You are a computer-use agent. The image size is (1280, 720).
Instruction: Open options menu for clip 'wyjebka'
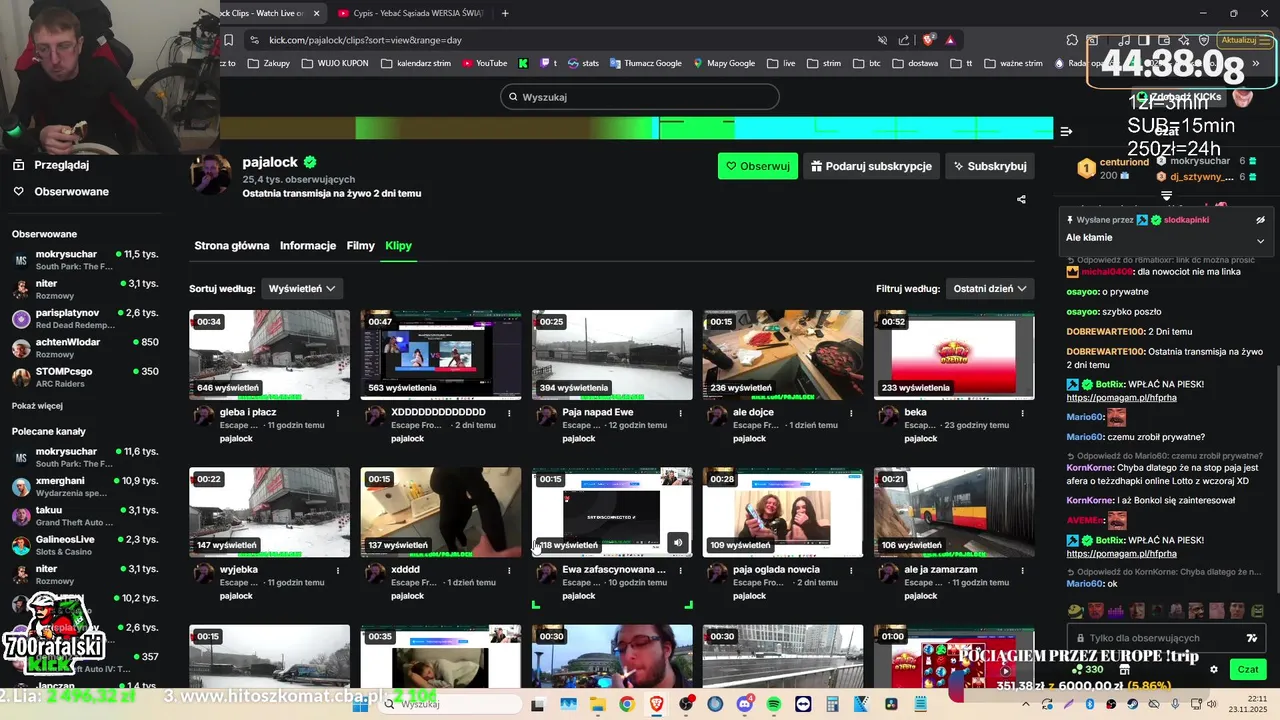(338, 569)
